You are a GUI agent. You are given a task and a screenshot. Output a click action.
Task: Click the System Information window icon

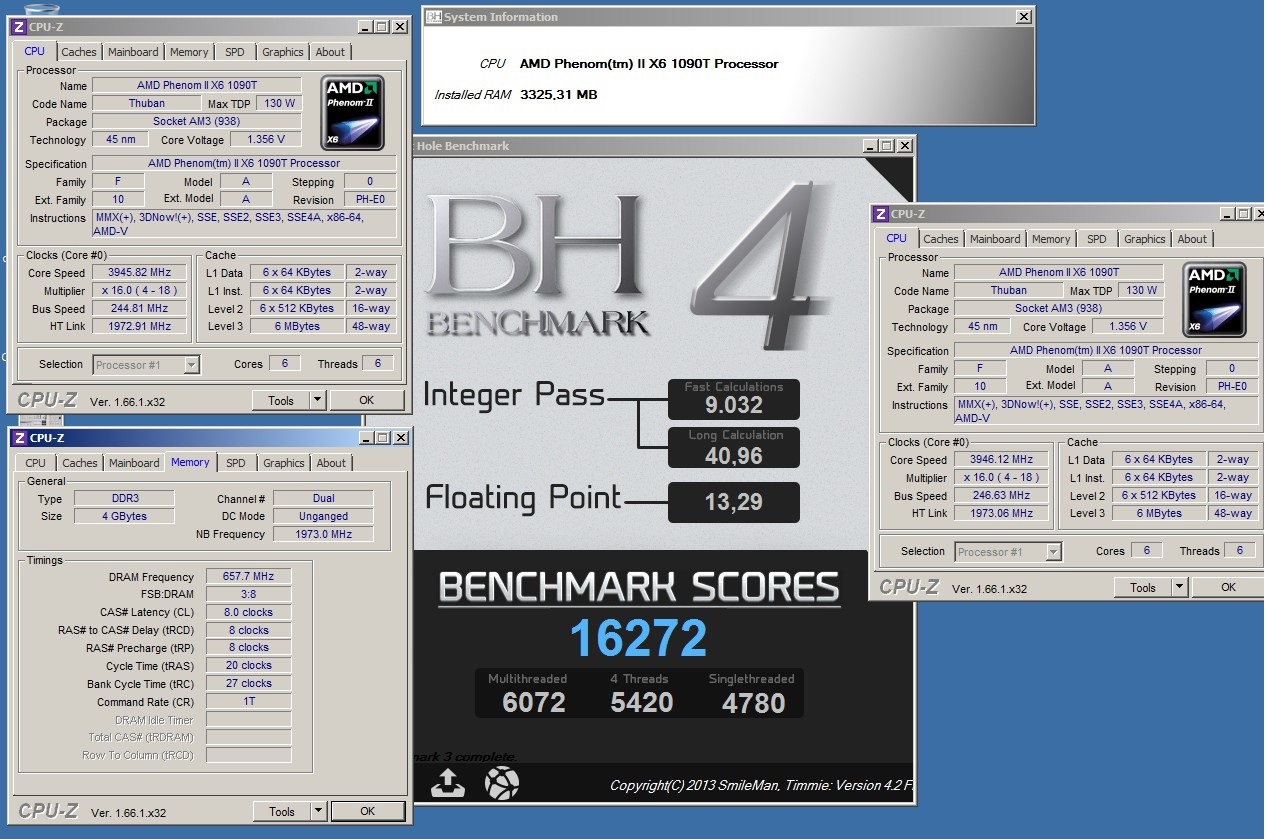[433, 17]
